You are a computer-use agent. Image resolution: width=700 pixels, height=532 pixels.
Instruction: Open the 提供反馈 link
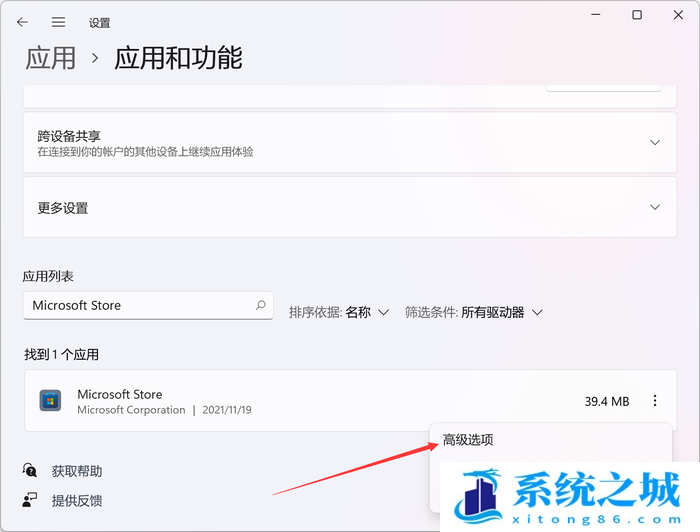(x=77, y=500)
